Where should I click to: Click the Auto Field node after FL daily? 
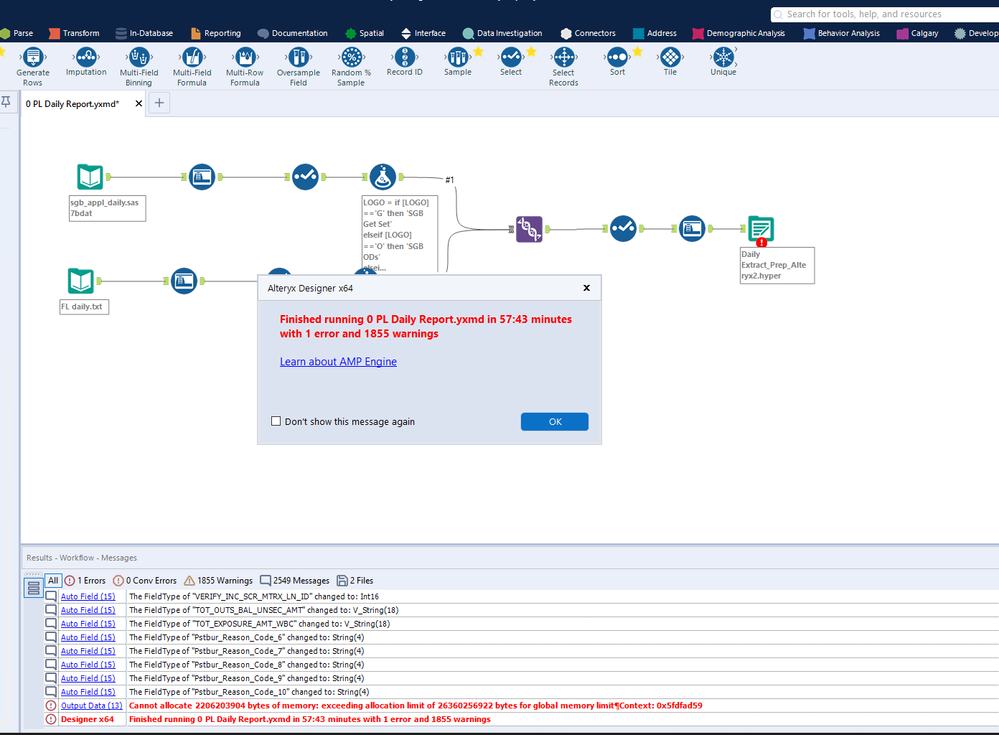pyautogui.click(x=184, y=281)
